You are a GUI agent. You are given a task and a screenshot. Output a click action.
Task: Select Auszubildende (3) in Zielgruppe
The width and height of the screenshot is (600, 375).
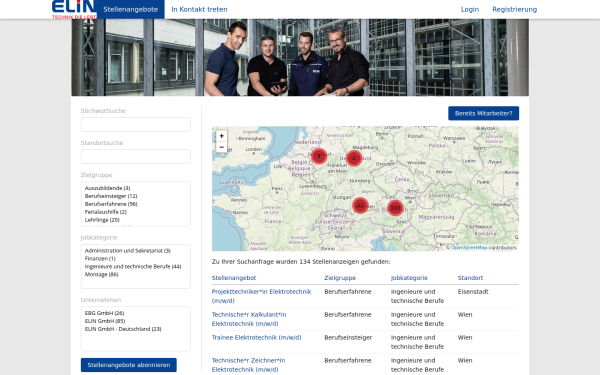(108, 188)
